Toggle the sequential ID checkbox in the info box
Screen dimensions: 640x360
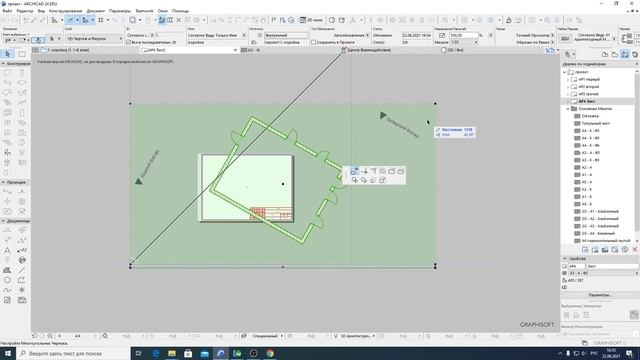tap(129, 42)
